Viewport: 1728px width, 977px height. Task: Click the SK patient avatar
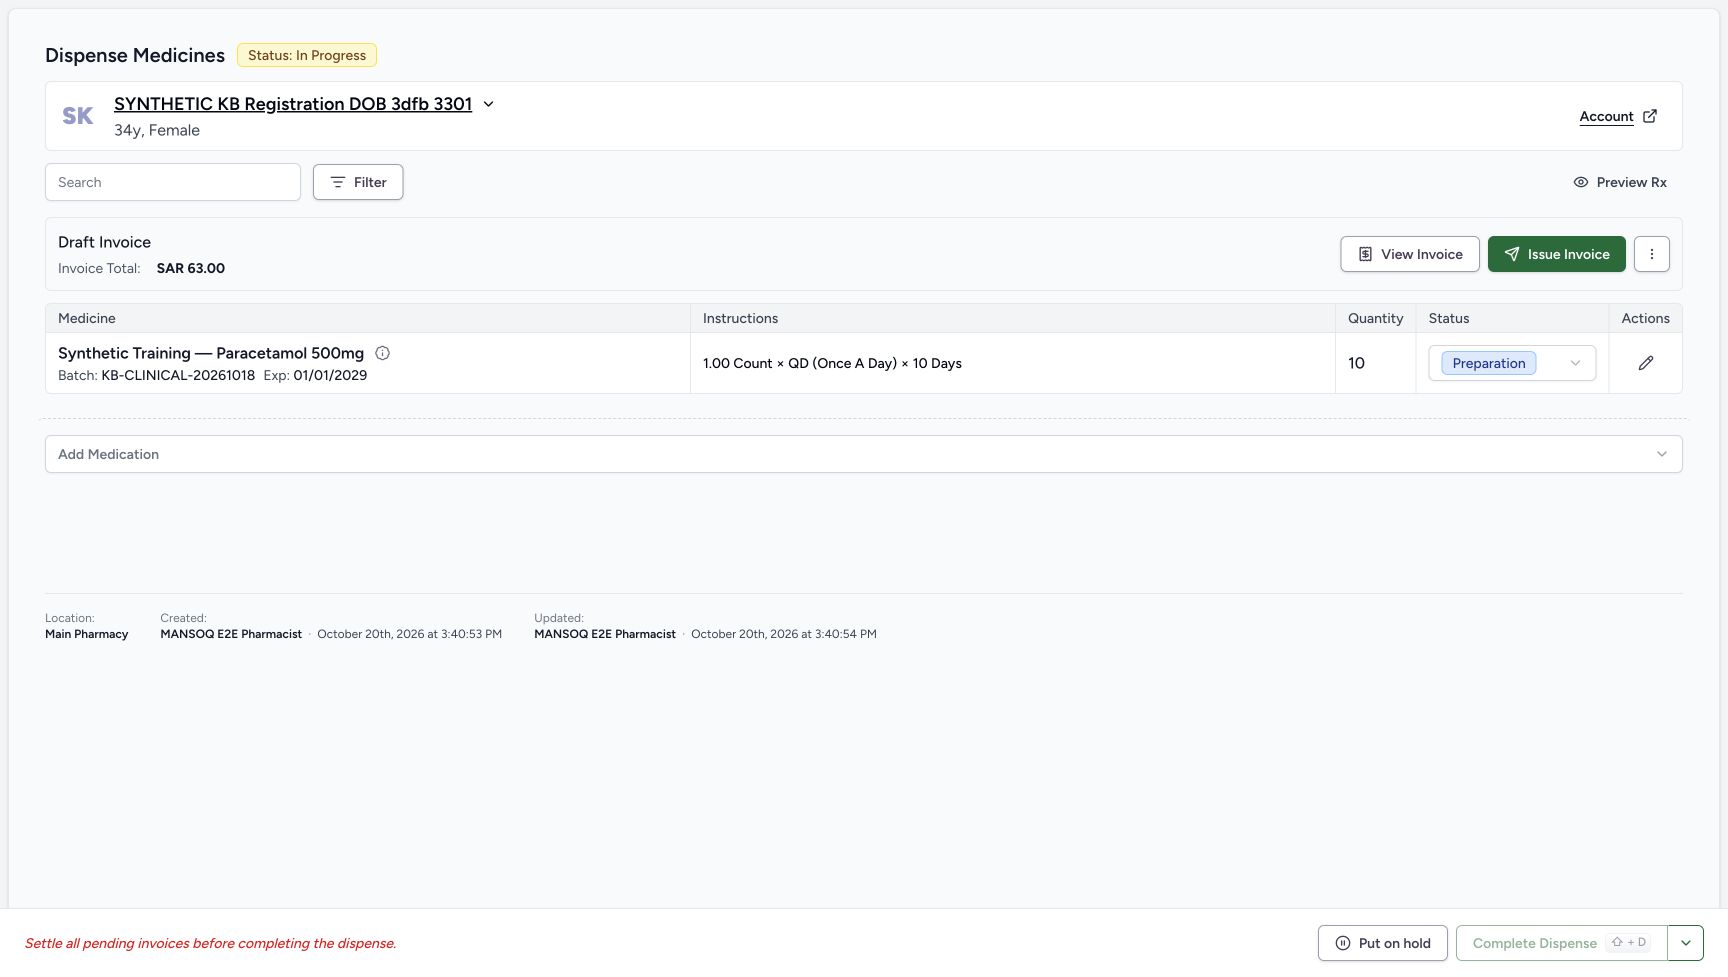coord(78,116)
